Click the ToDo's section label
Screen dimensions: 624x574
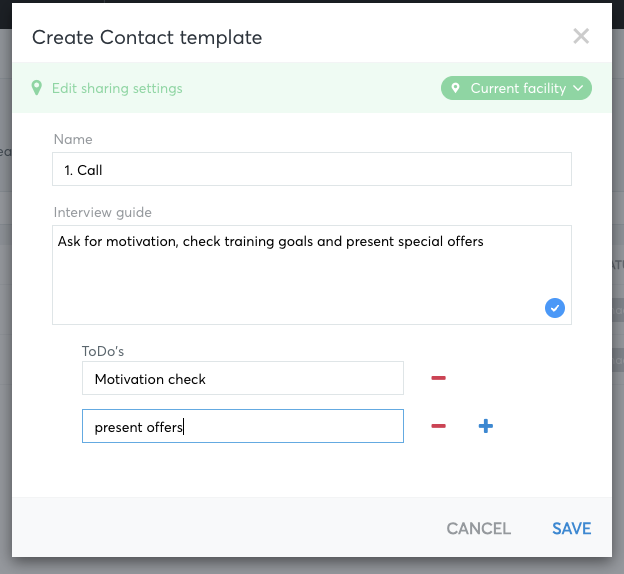click(103, 351)
